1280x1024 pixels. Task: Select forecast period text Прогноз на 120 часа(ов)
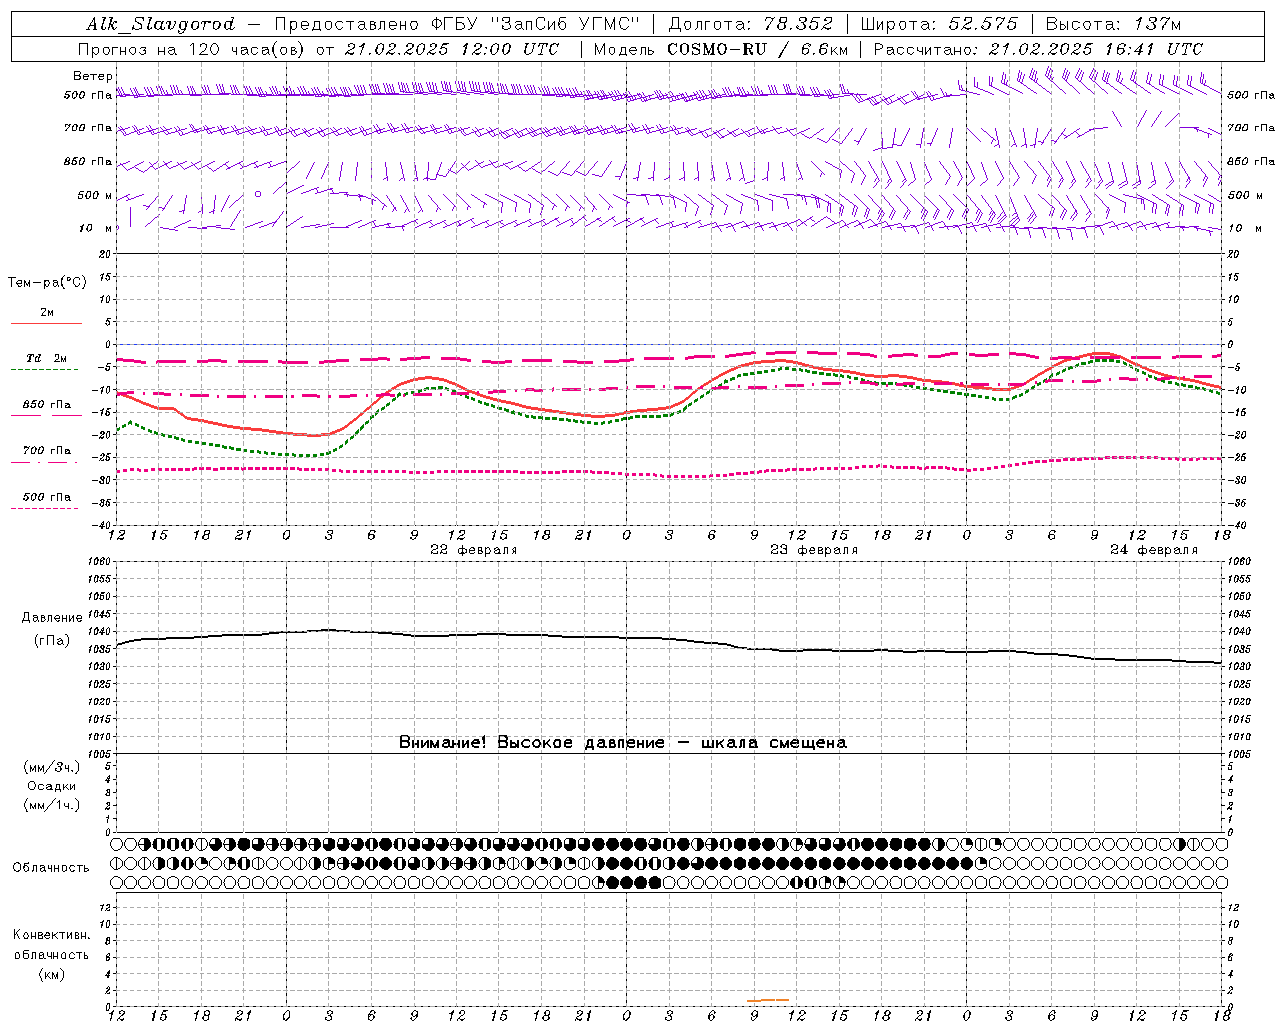(x=190, y=49)
